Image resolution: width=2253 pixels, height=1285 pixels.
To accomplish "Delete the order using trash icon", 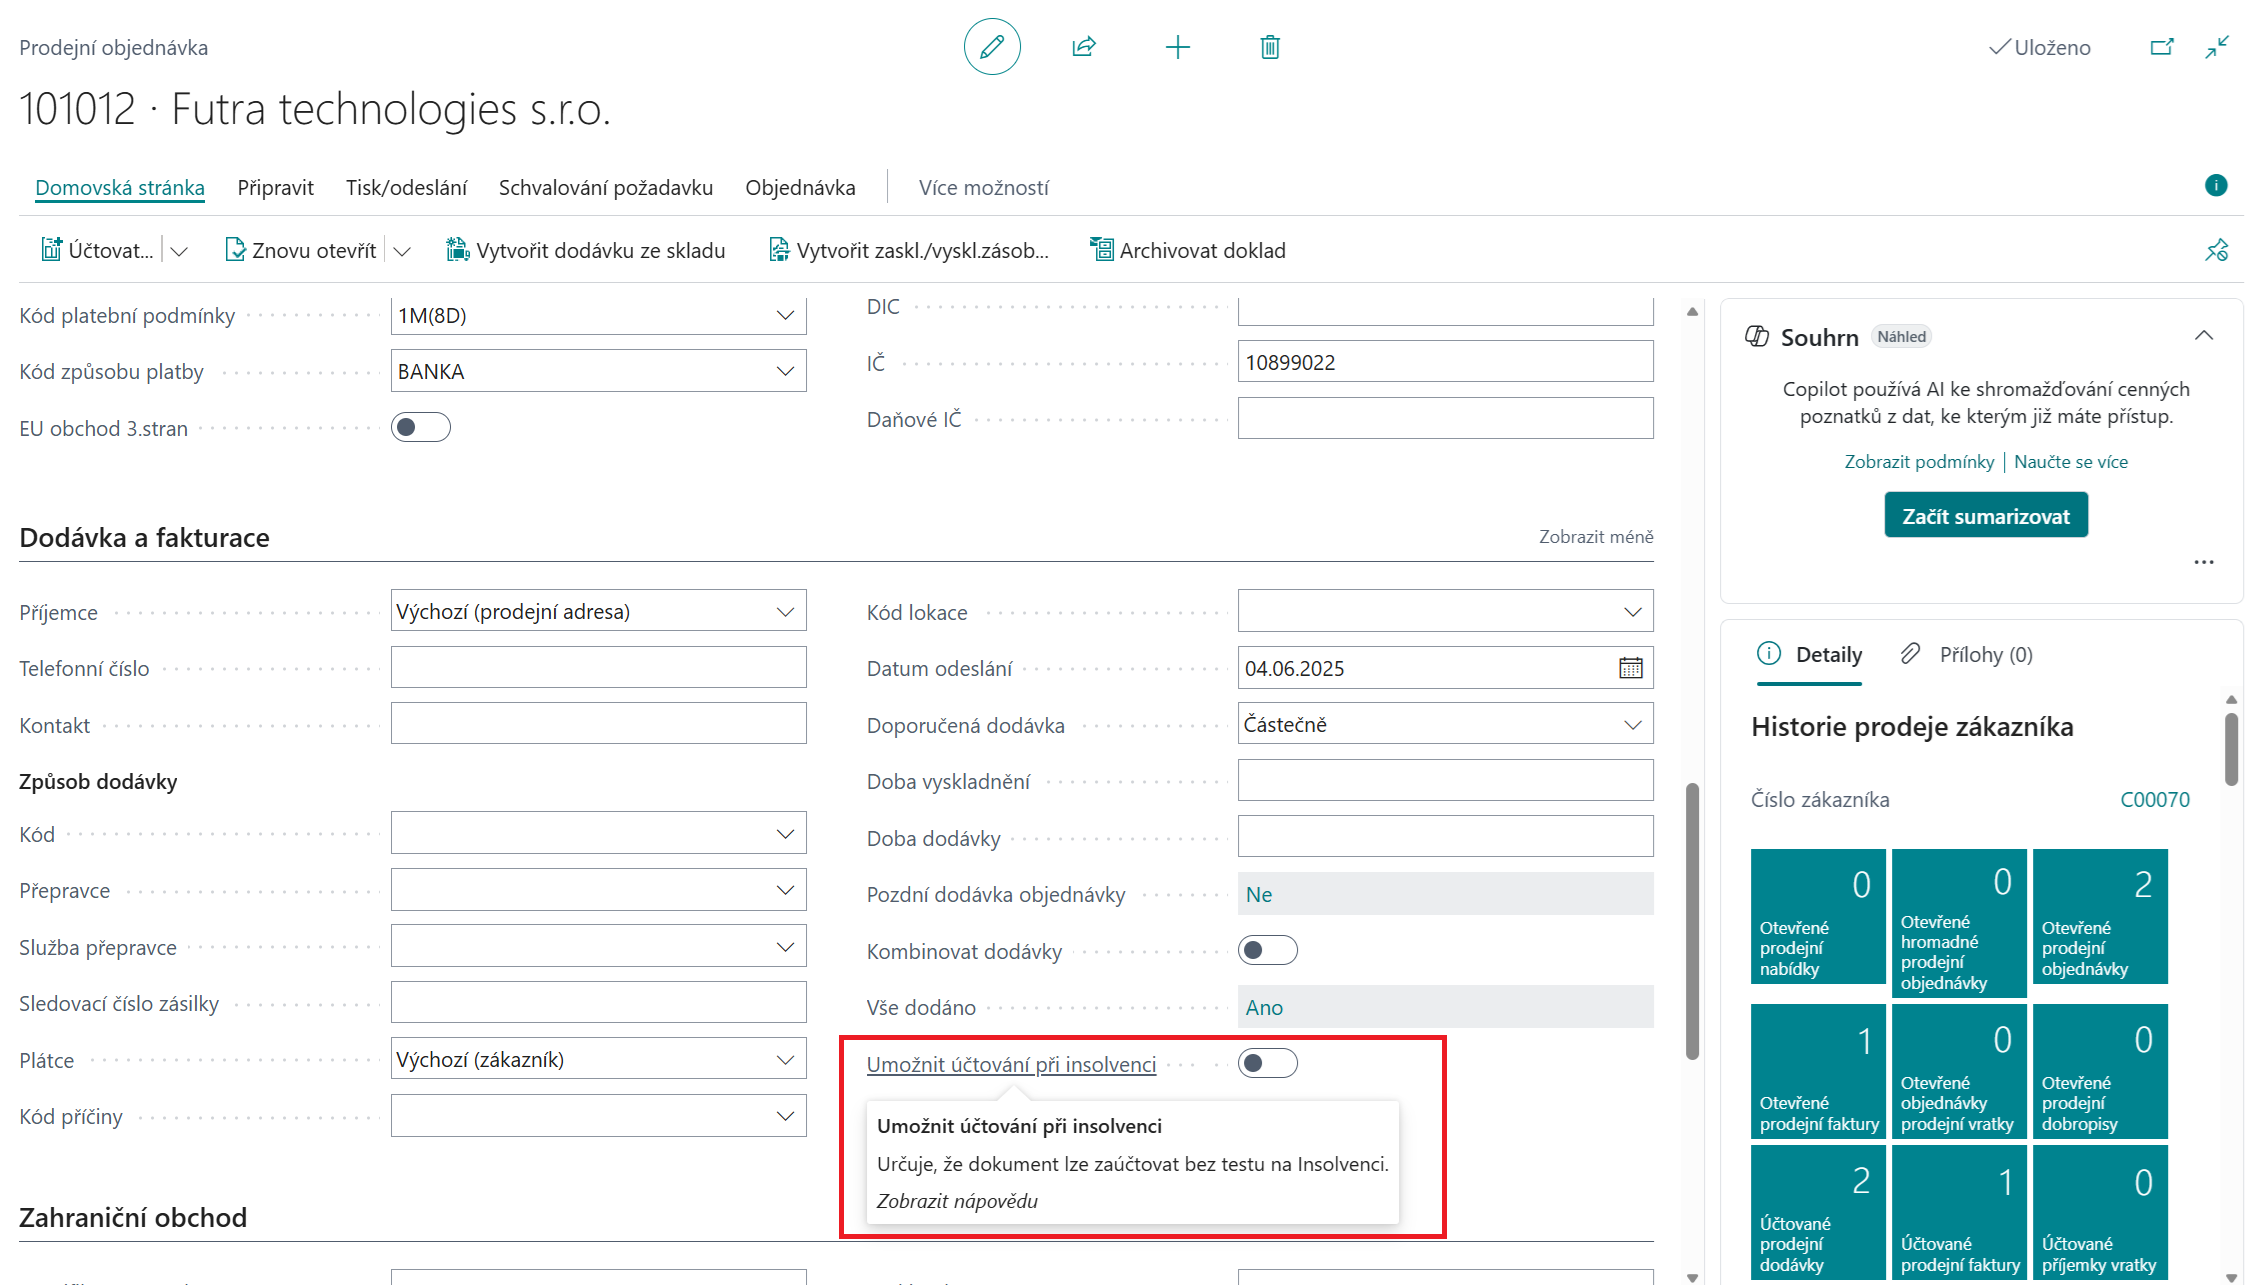I will click(1268, 47).
